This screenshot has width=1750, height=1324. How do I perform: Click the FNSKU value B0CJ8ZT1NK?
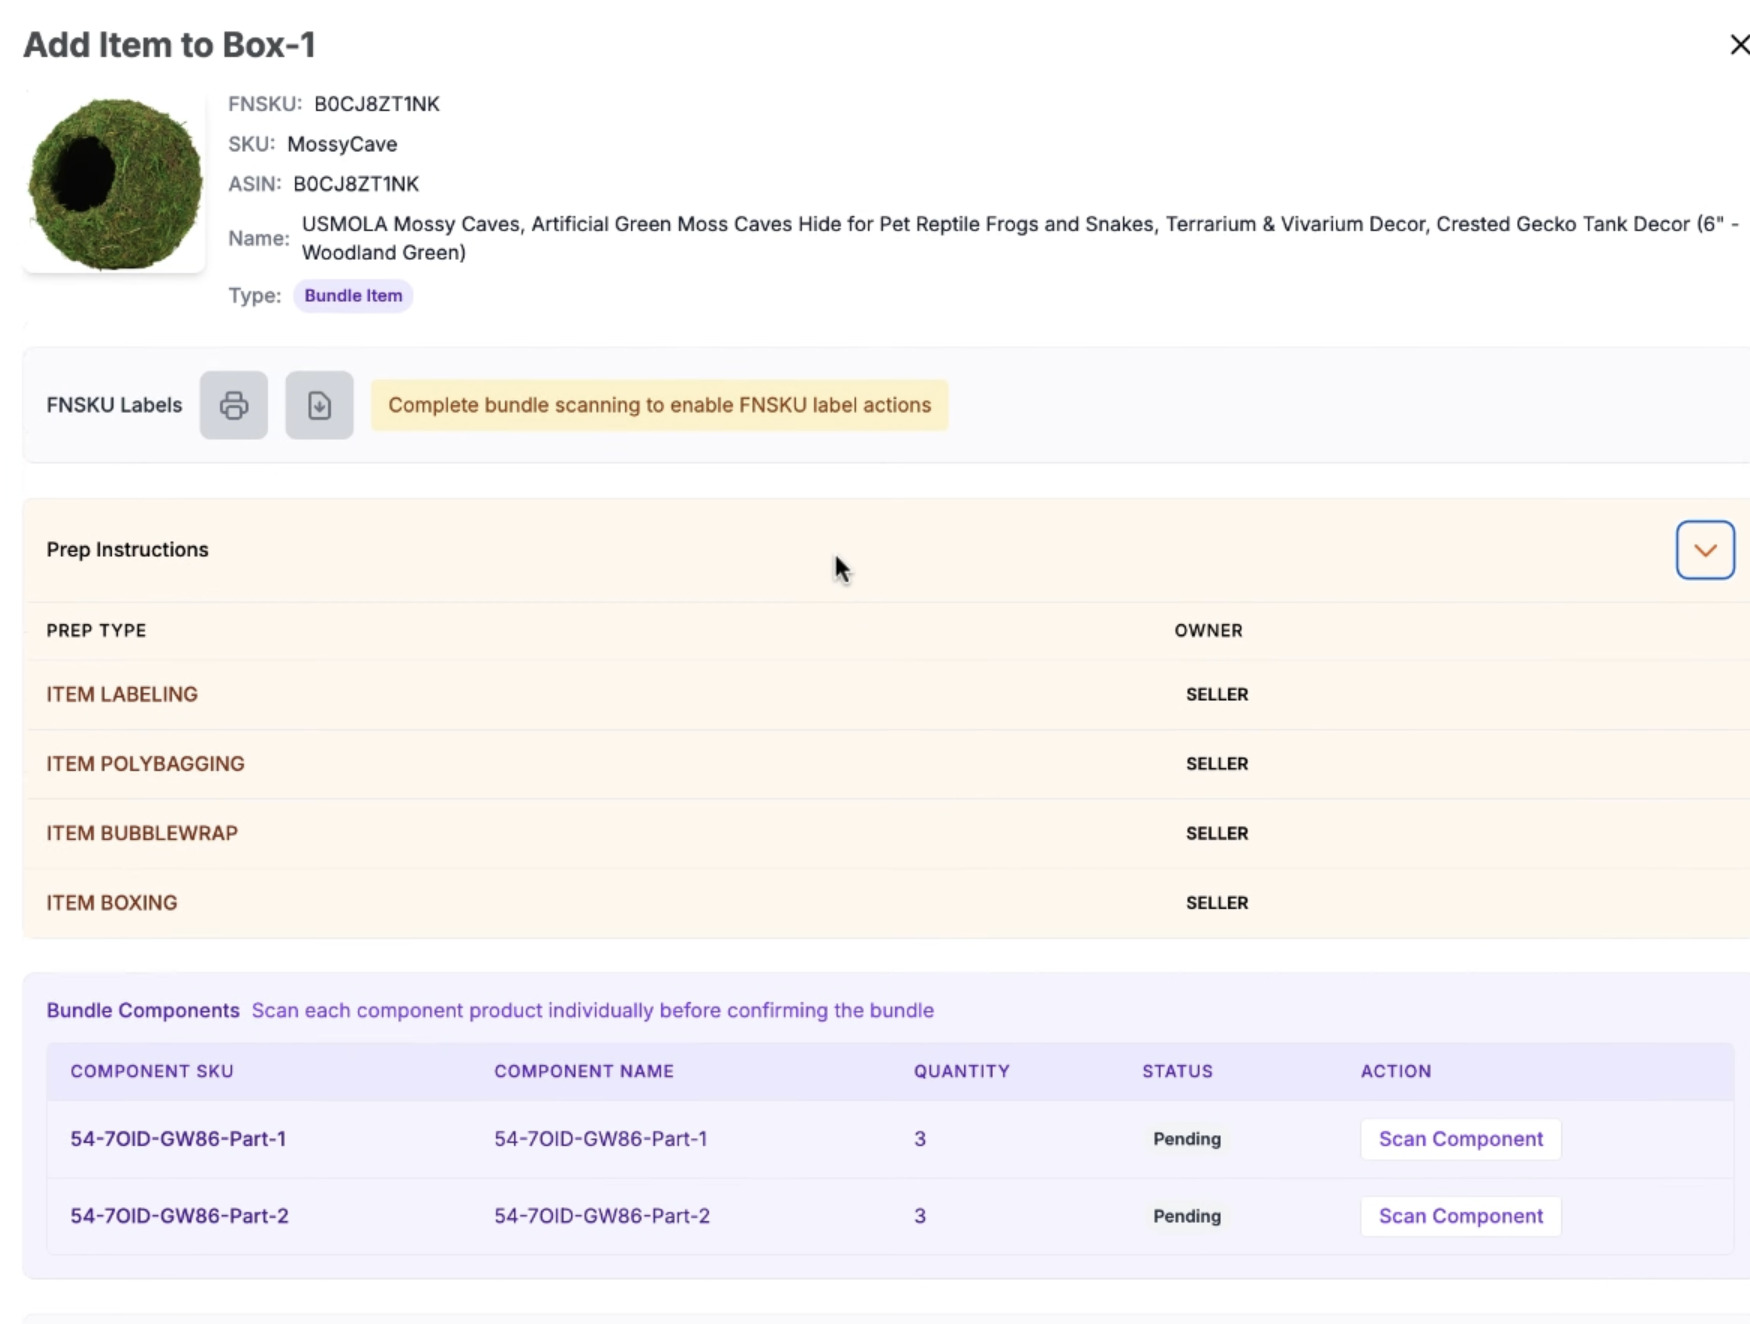tap(376, 104)
